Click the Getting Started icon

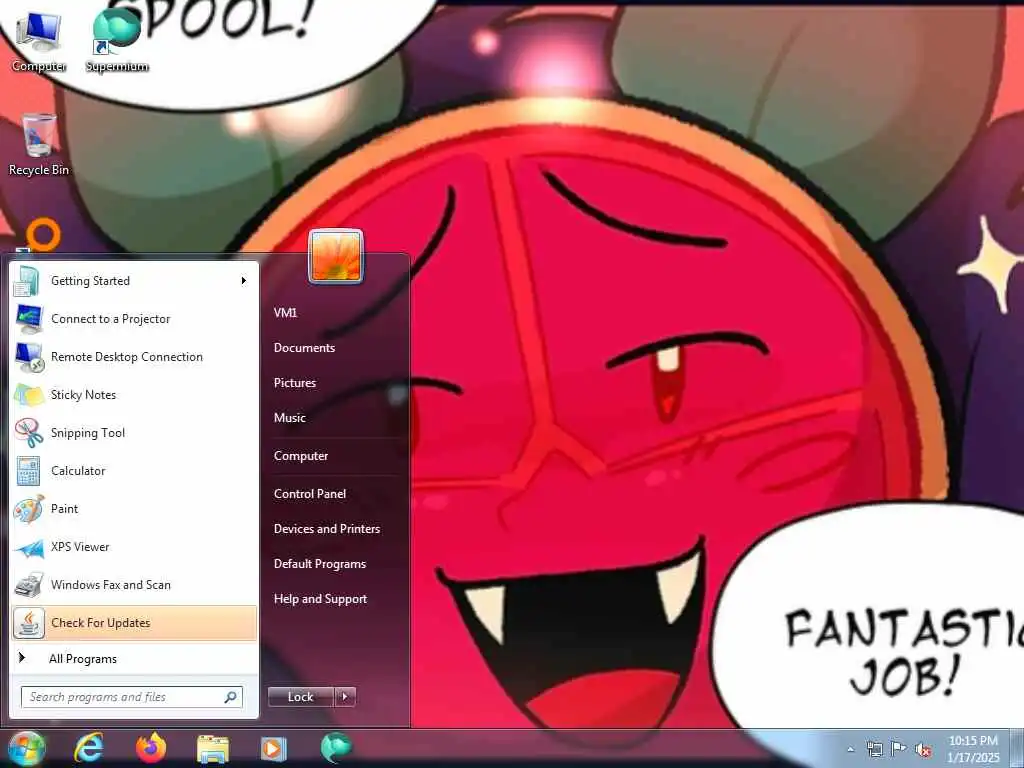[28, 281]
